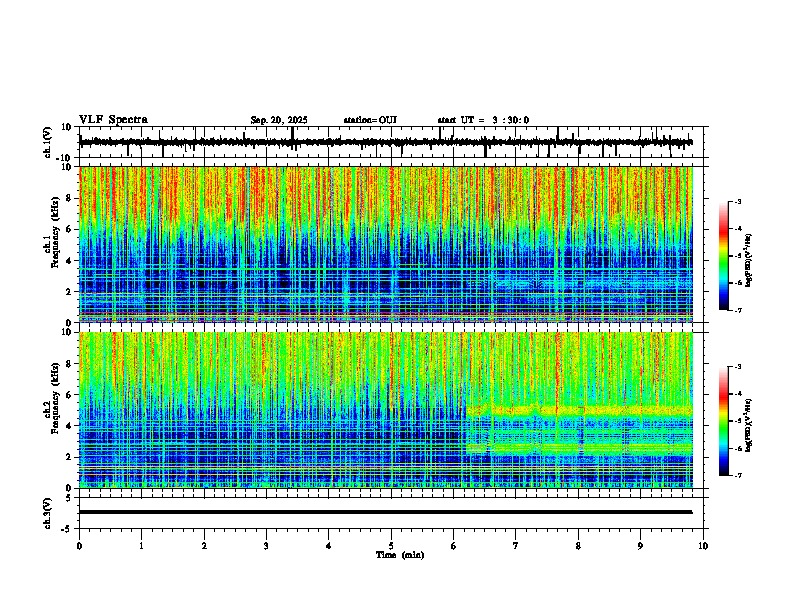Click the ch.2 color scale bar
Screen dimensions: 792x612
click(724, 421)
